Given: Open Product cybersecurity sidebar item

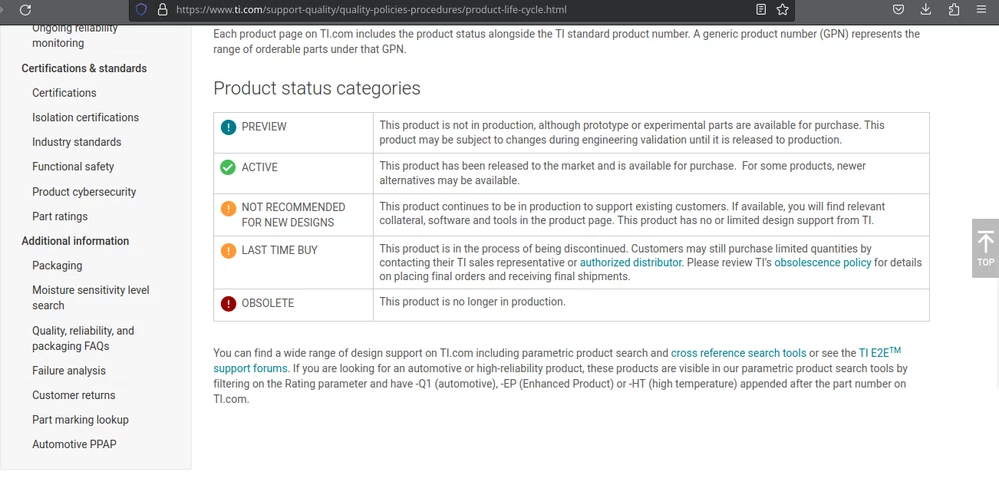Looking at the screenshot, I should coord(84,192).
